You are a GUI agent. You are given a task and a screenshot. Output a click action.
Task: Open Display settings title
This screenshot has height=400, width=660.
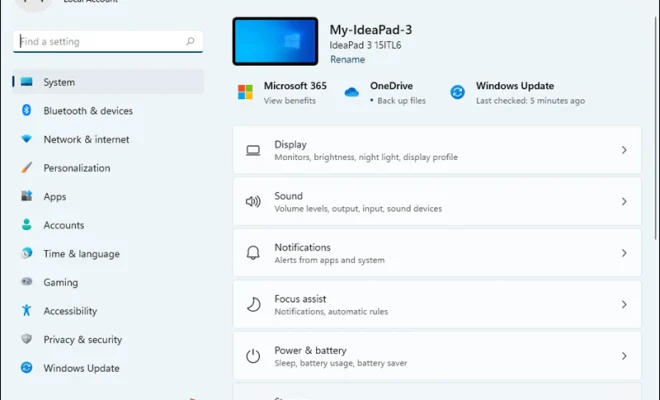(x=290, y=144)
